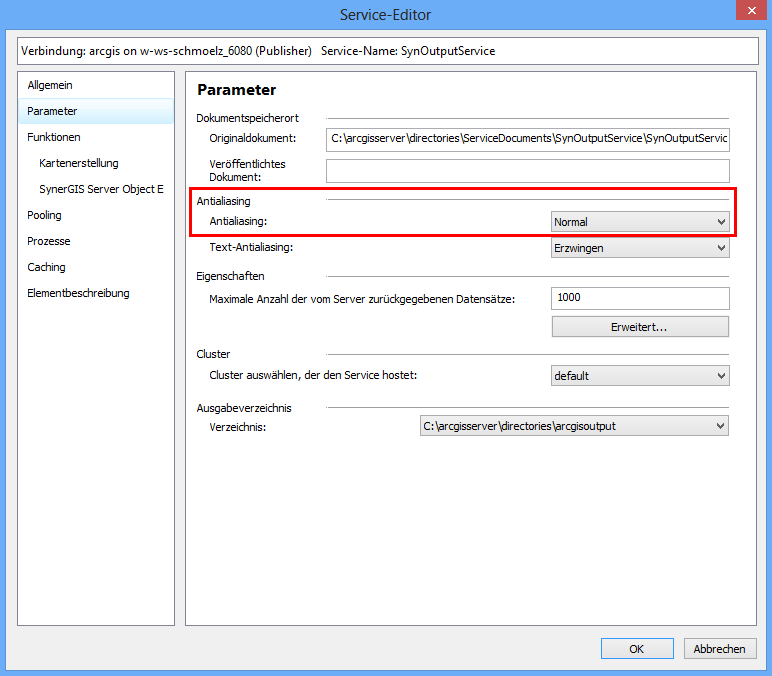
Task: Click the Ausgabeverzeichnis group label
Action: pos(244,408)
